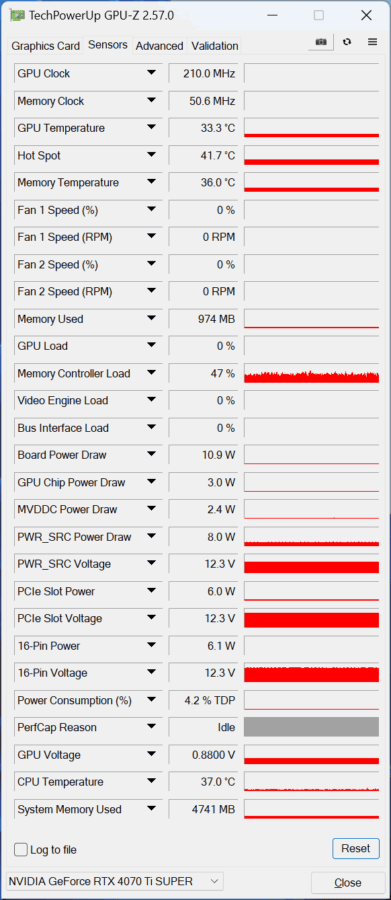Click the Reset button
The image size is (391, 900).
point(356,848)
